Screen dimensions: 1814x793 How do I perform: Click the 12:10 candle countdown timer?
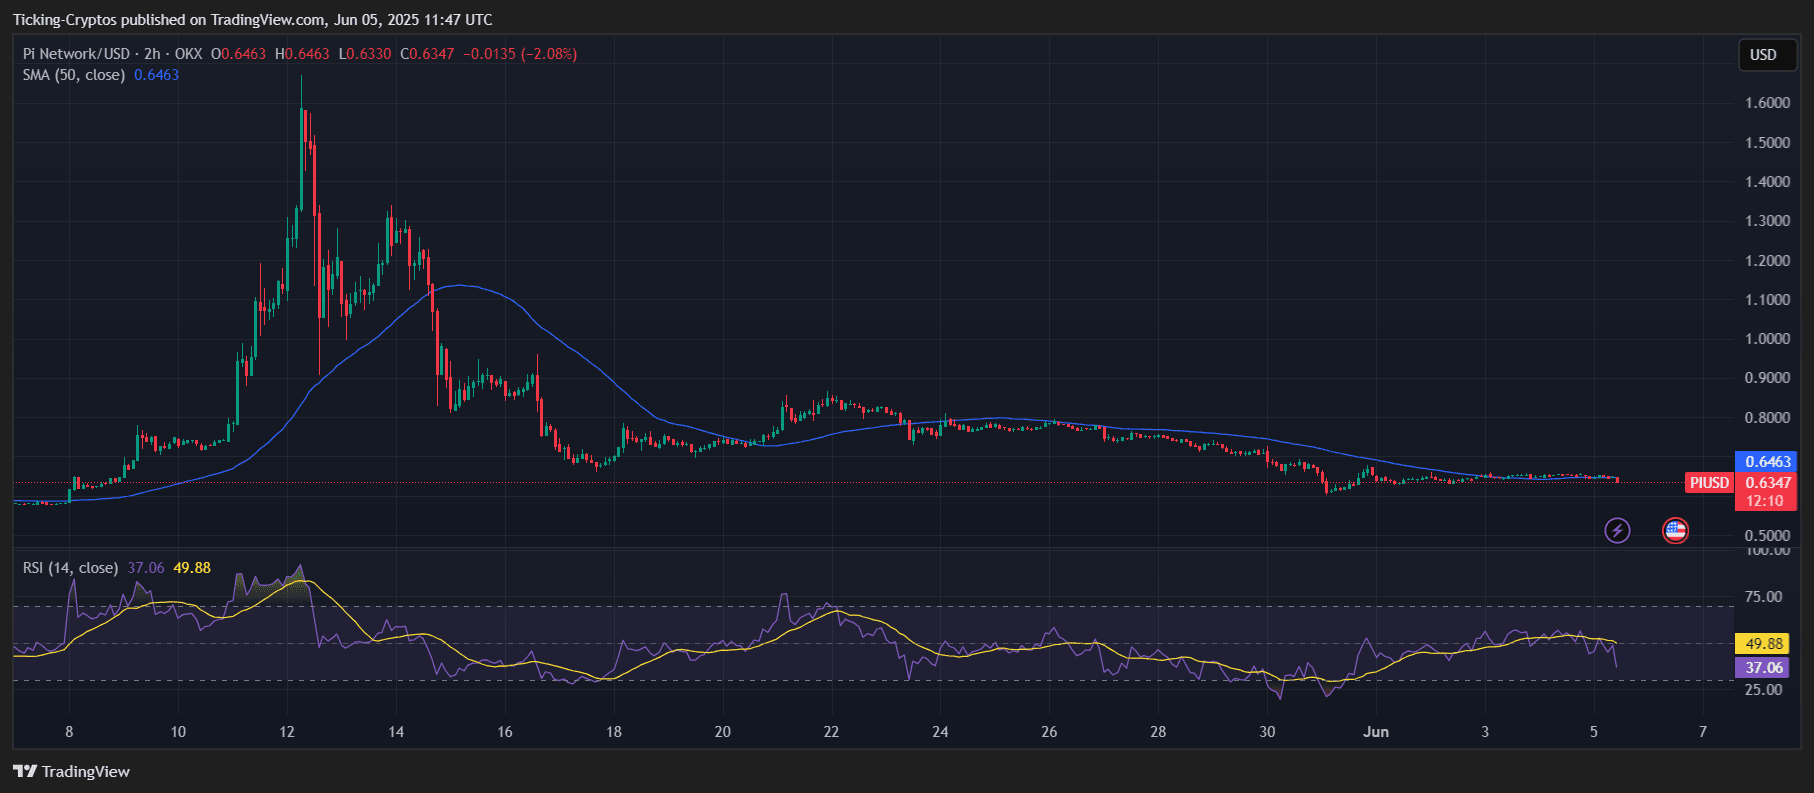pyautogui.click(x=1765, y=501)
